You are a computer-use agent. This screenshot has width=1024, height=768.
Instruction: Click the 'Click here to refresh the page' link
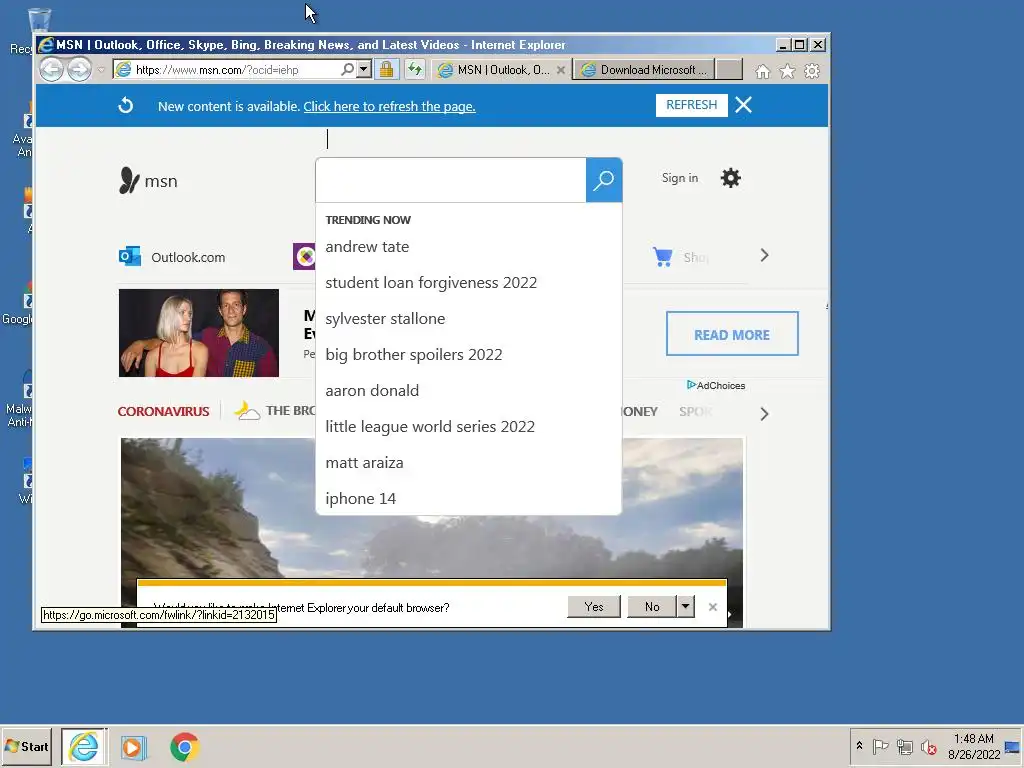(x=389, y=106)
